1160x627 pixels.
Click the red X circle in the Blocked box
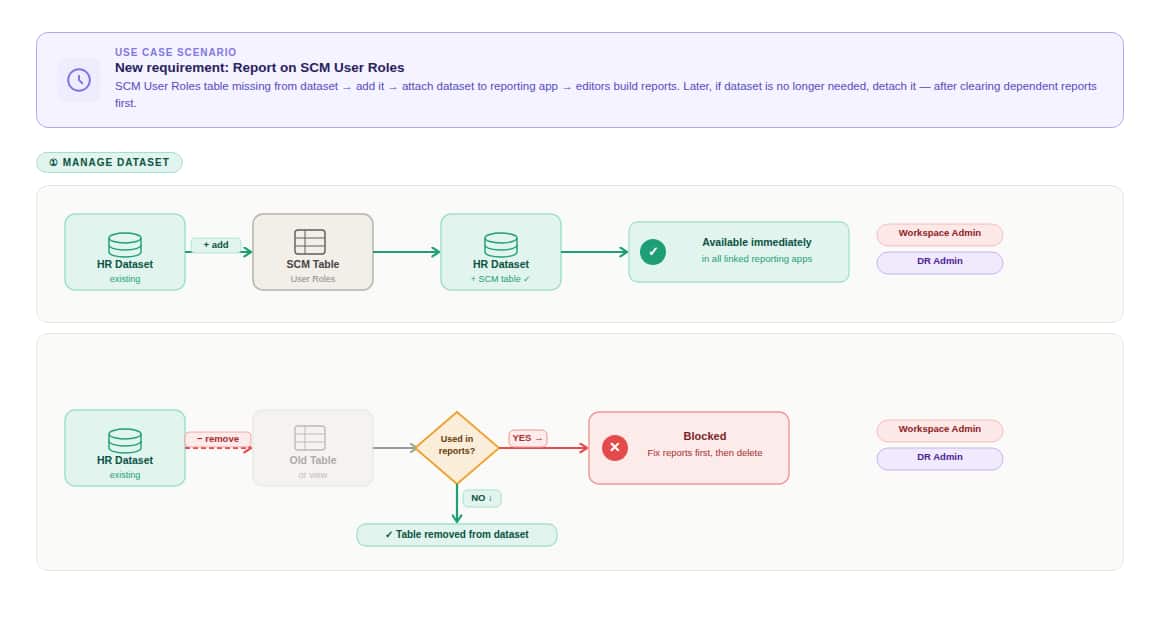[x=615, y=447]
